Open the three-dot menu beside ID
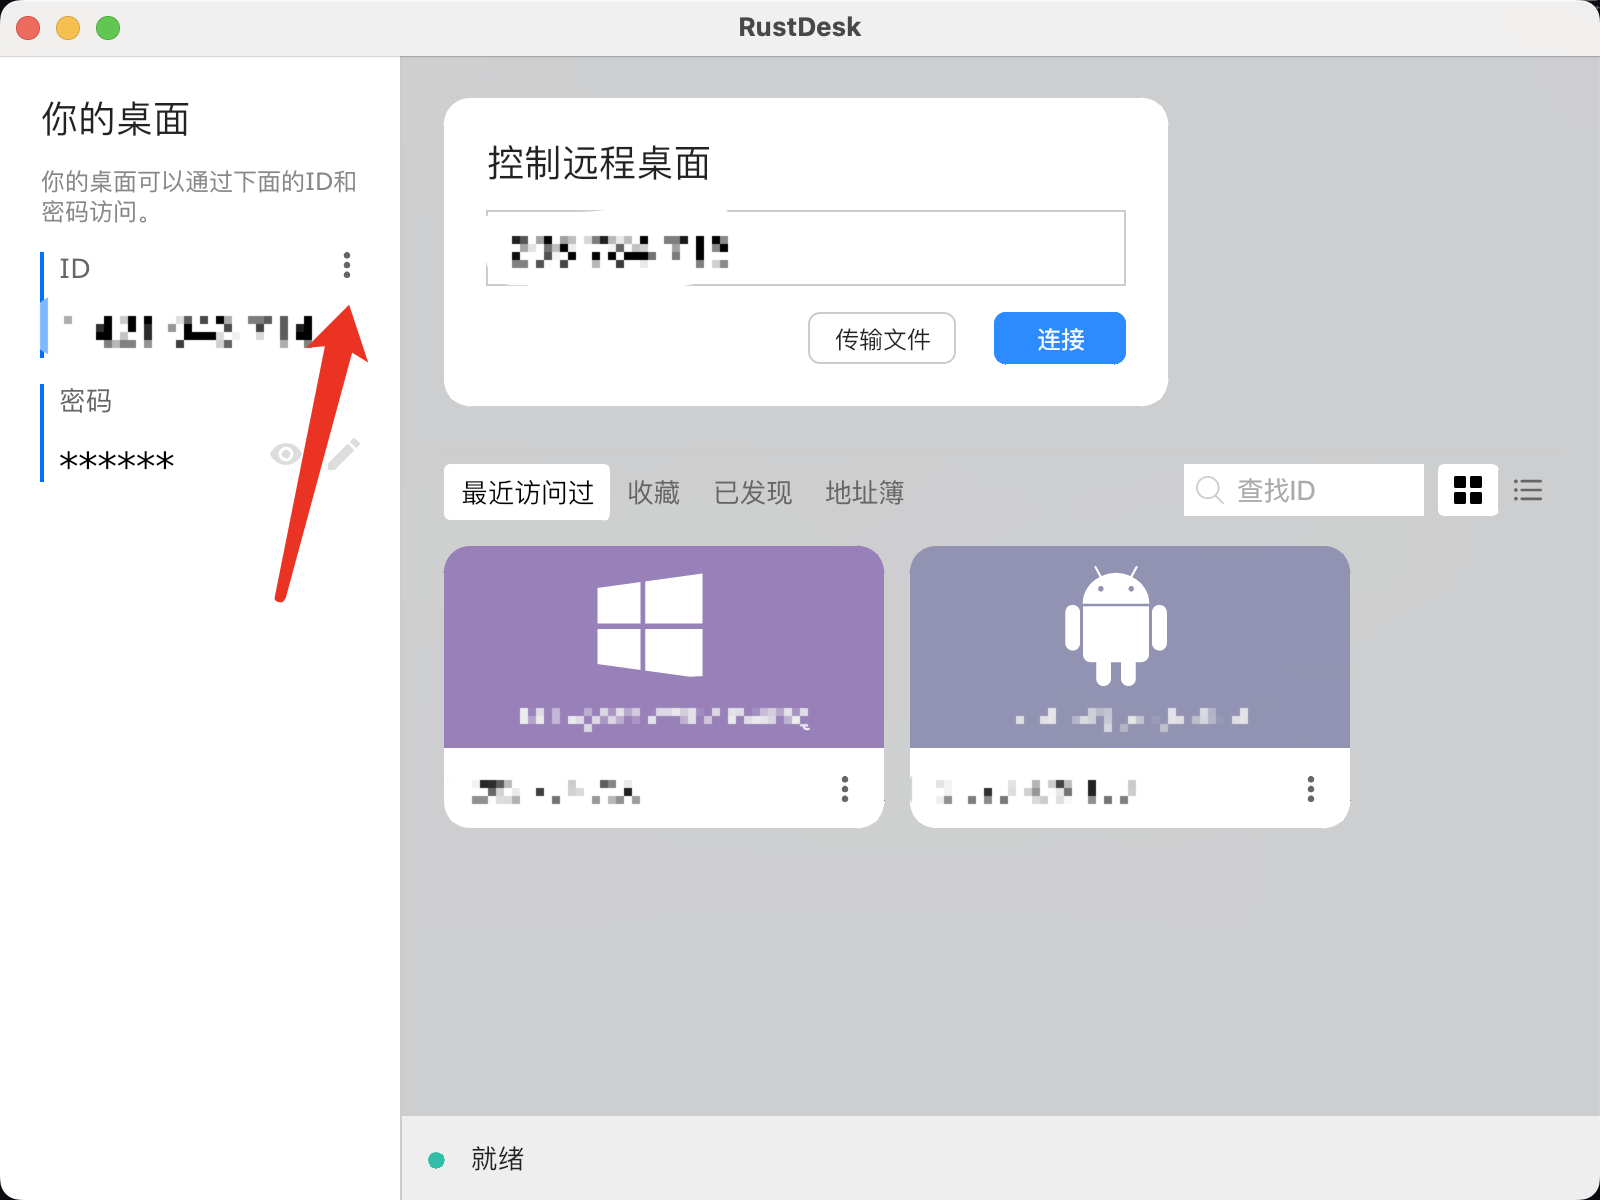The height and width of the screenshot is (1200, 1600). coord(347,265)
